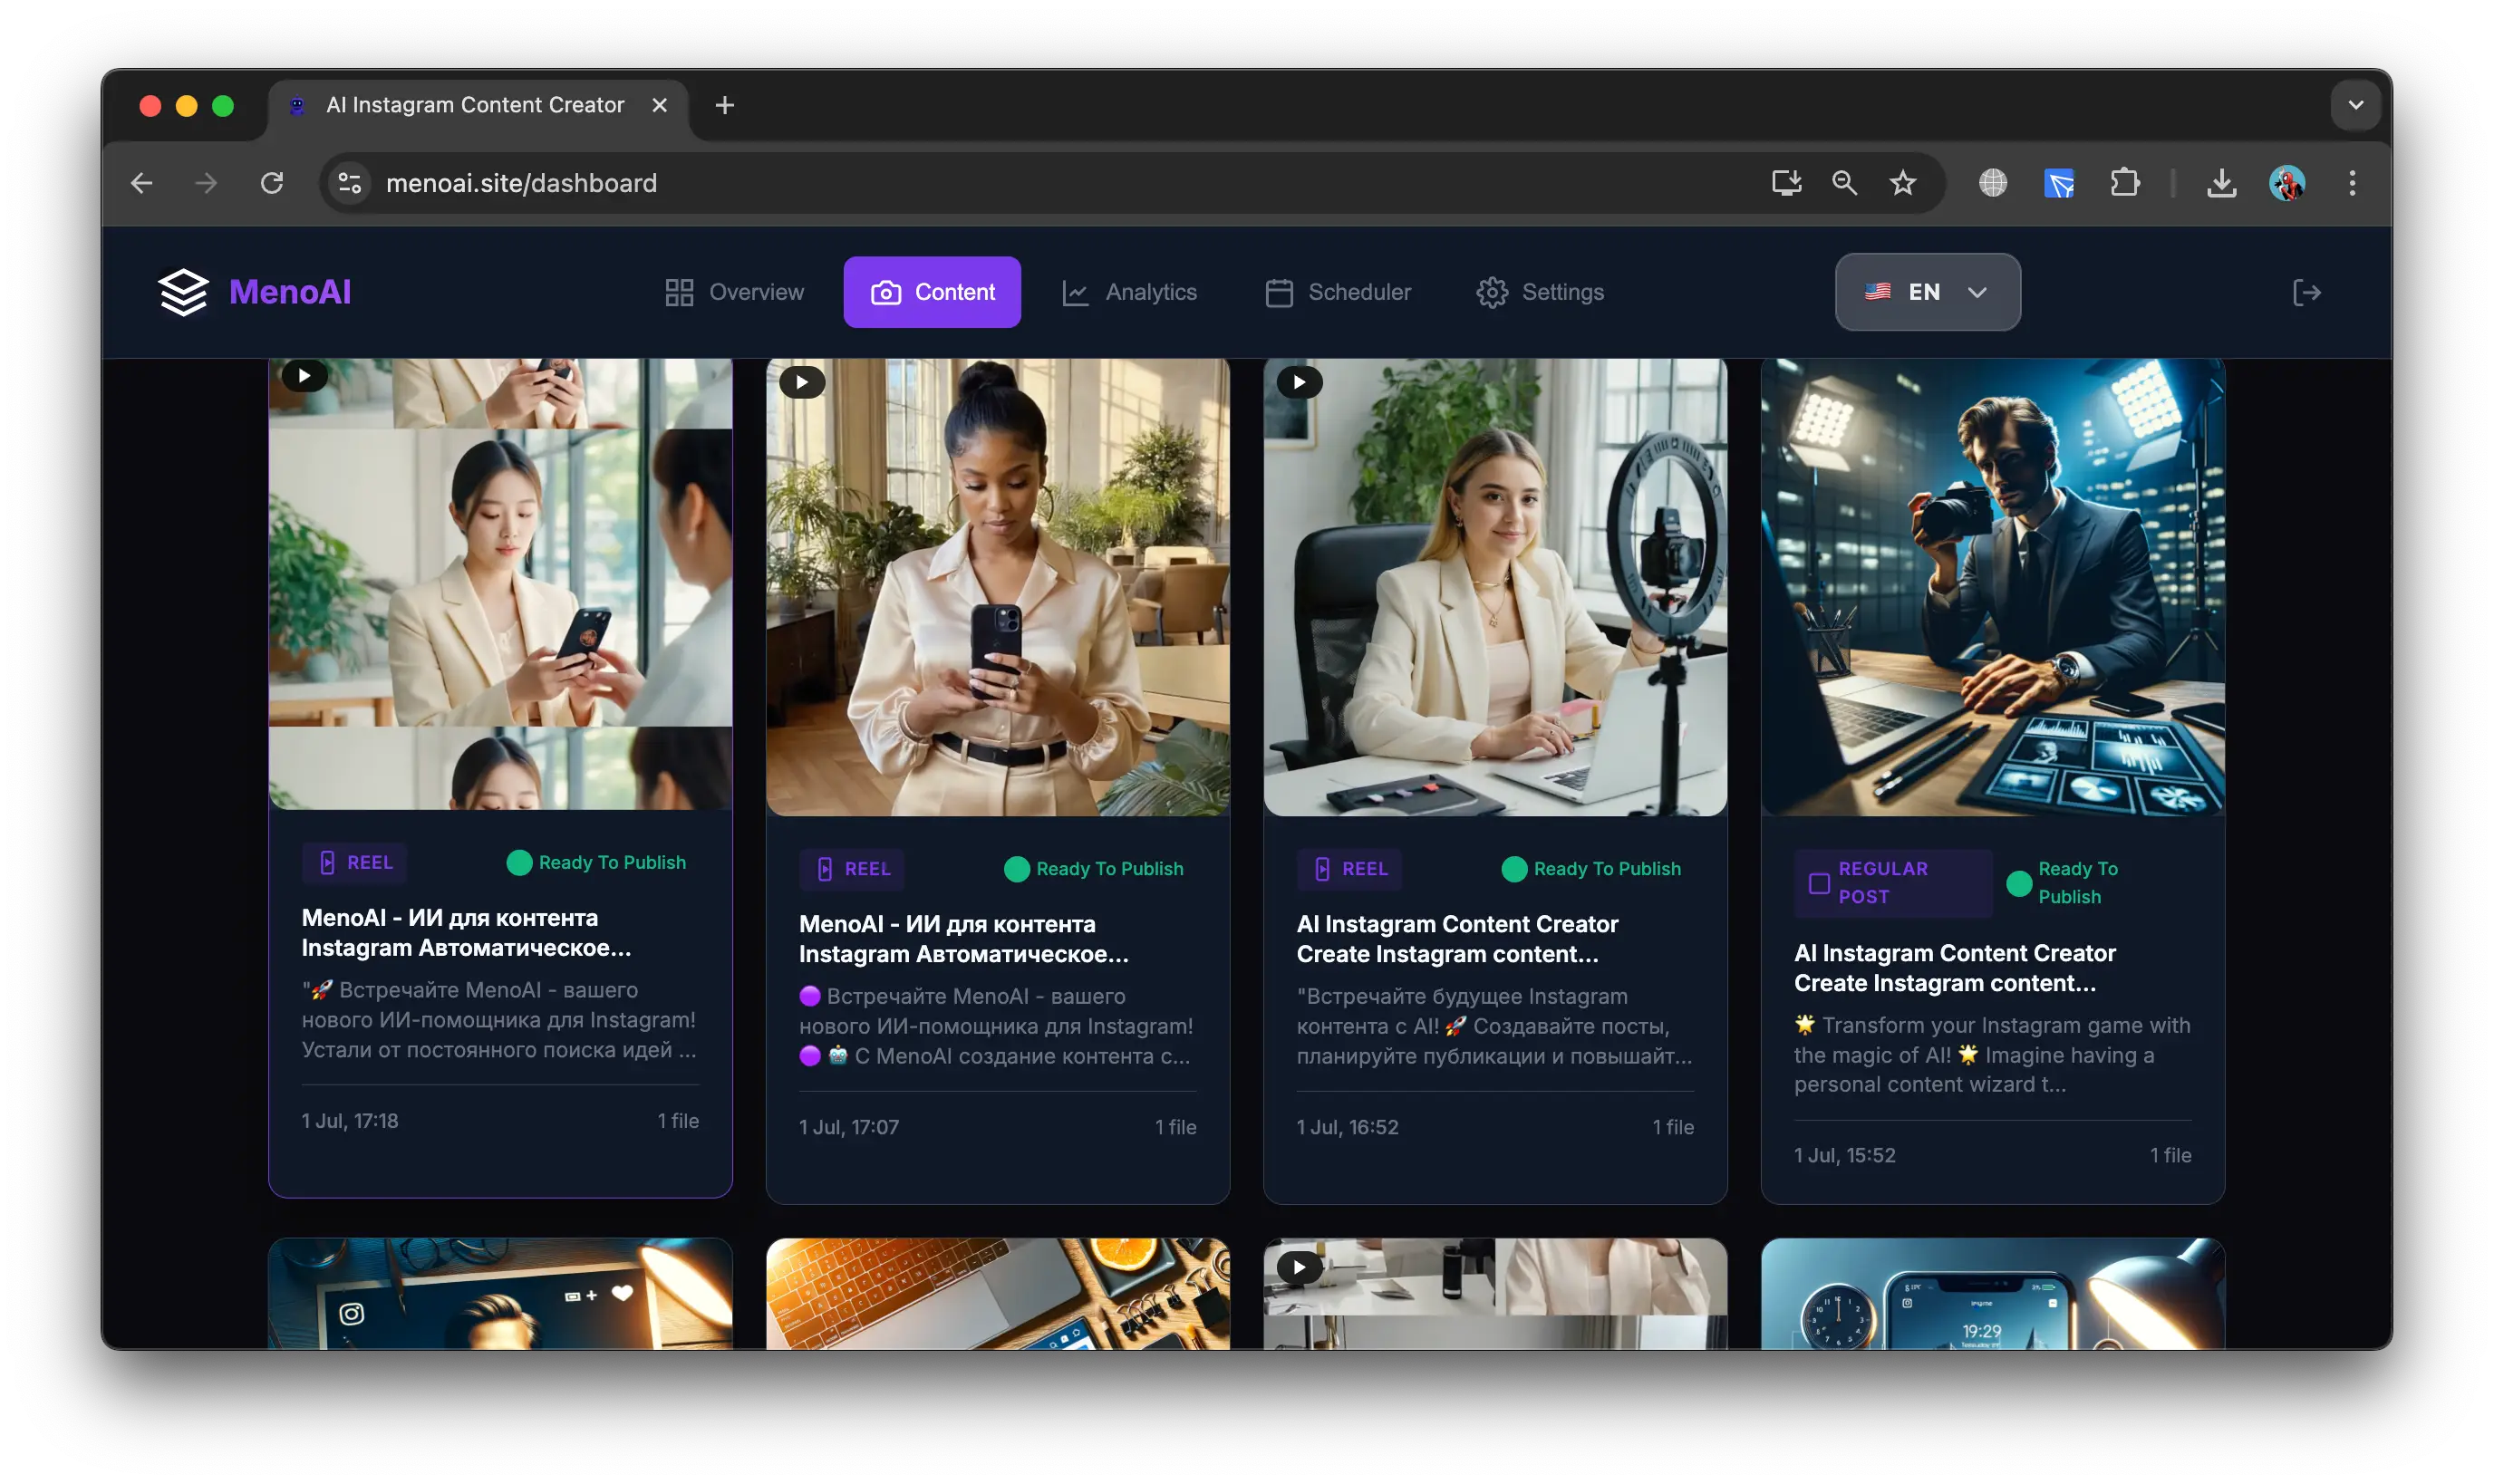The image size is (2494, 1484).
Task: Click Ready To Publish on the 17:07 card
Action: pos(1094,869)
